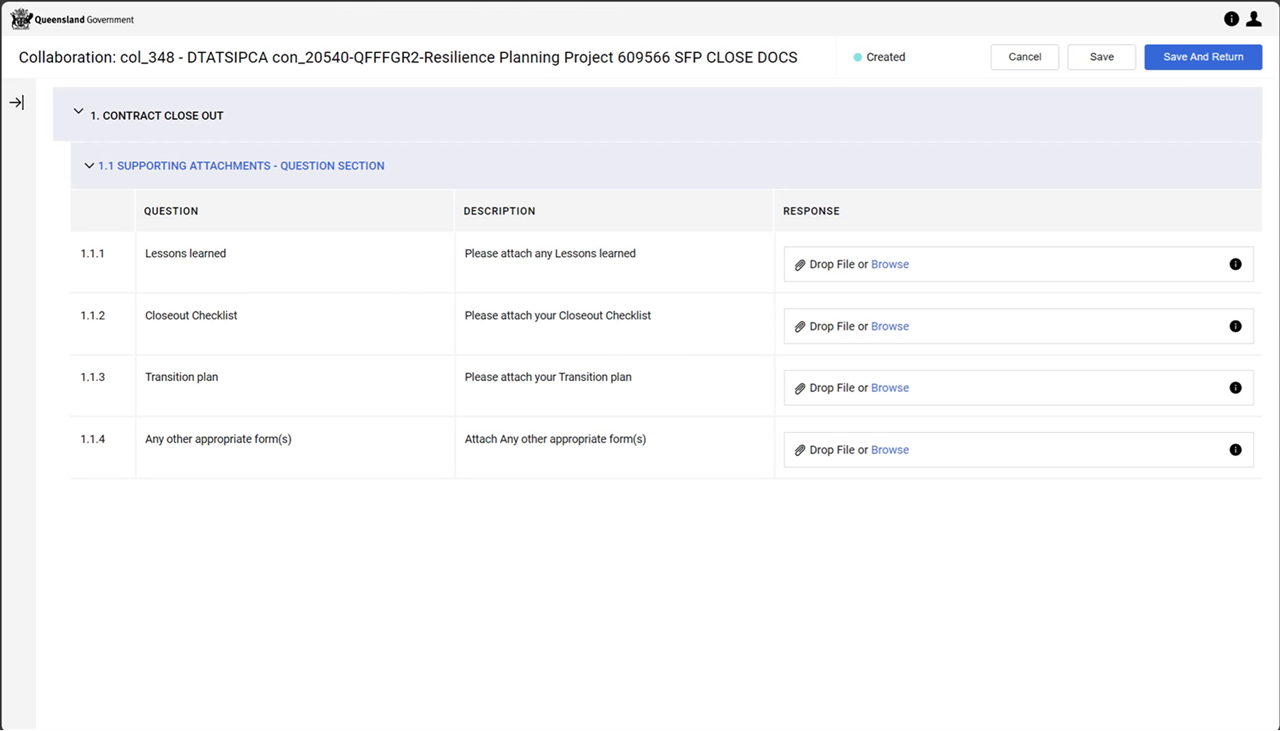Click the Queensland Government logo
1280x731 pixels.
[x=72, y=19]
